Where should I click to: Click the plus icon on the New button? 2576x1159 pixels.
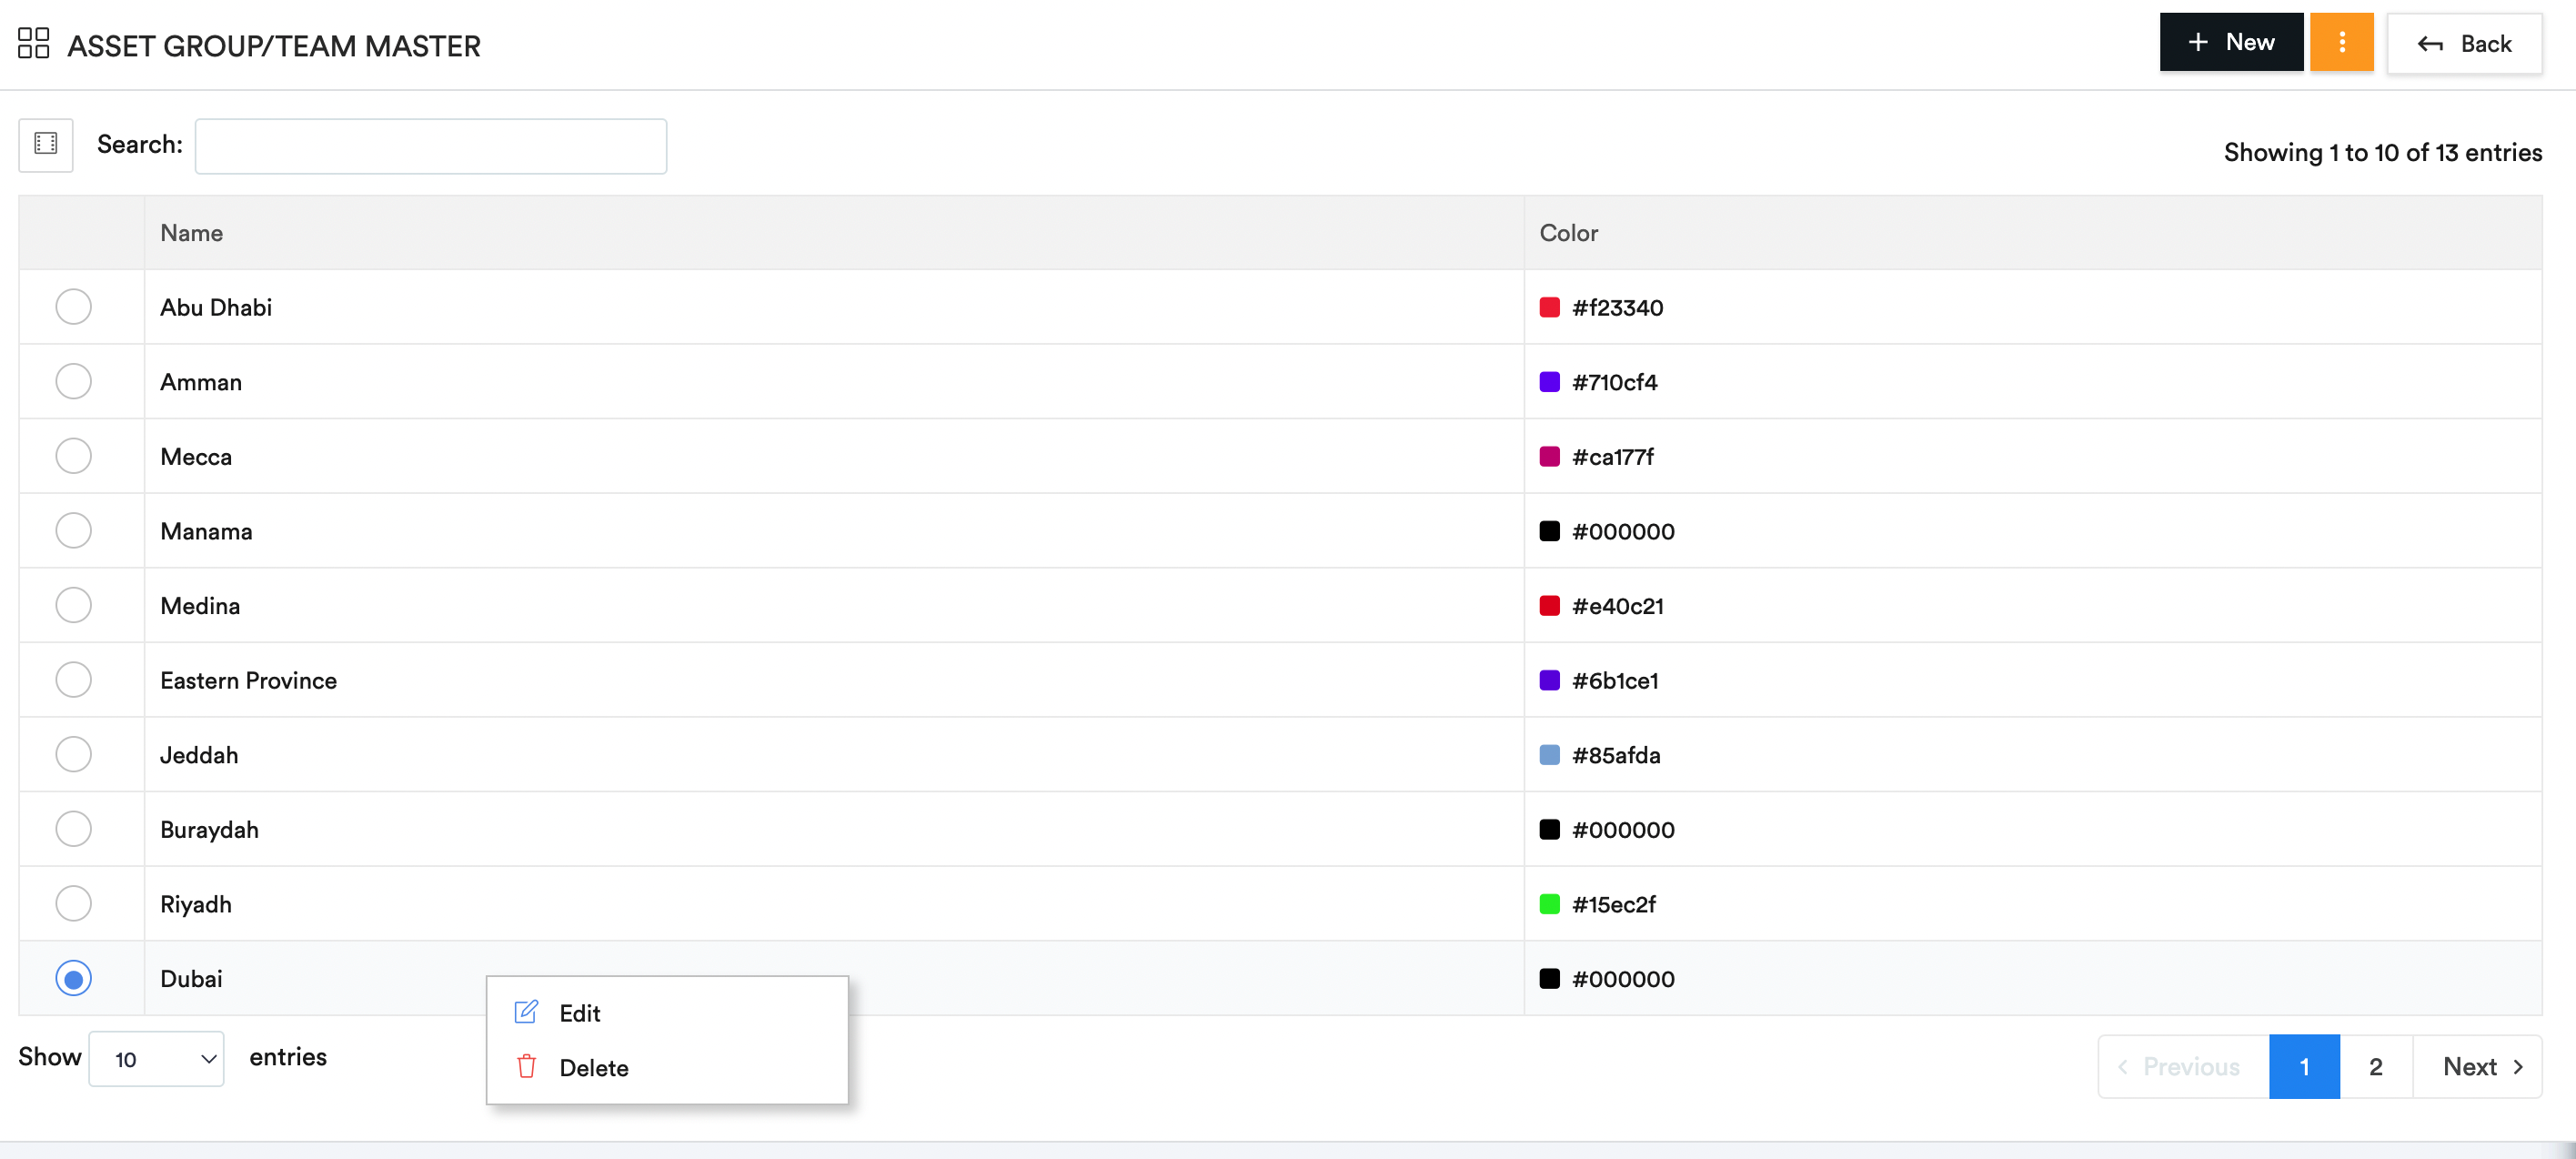2198,42
